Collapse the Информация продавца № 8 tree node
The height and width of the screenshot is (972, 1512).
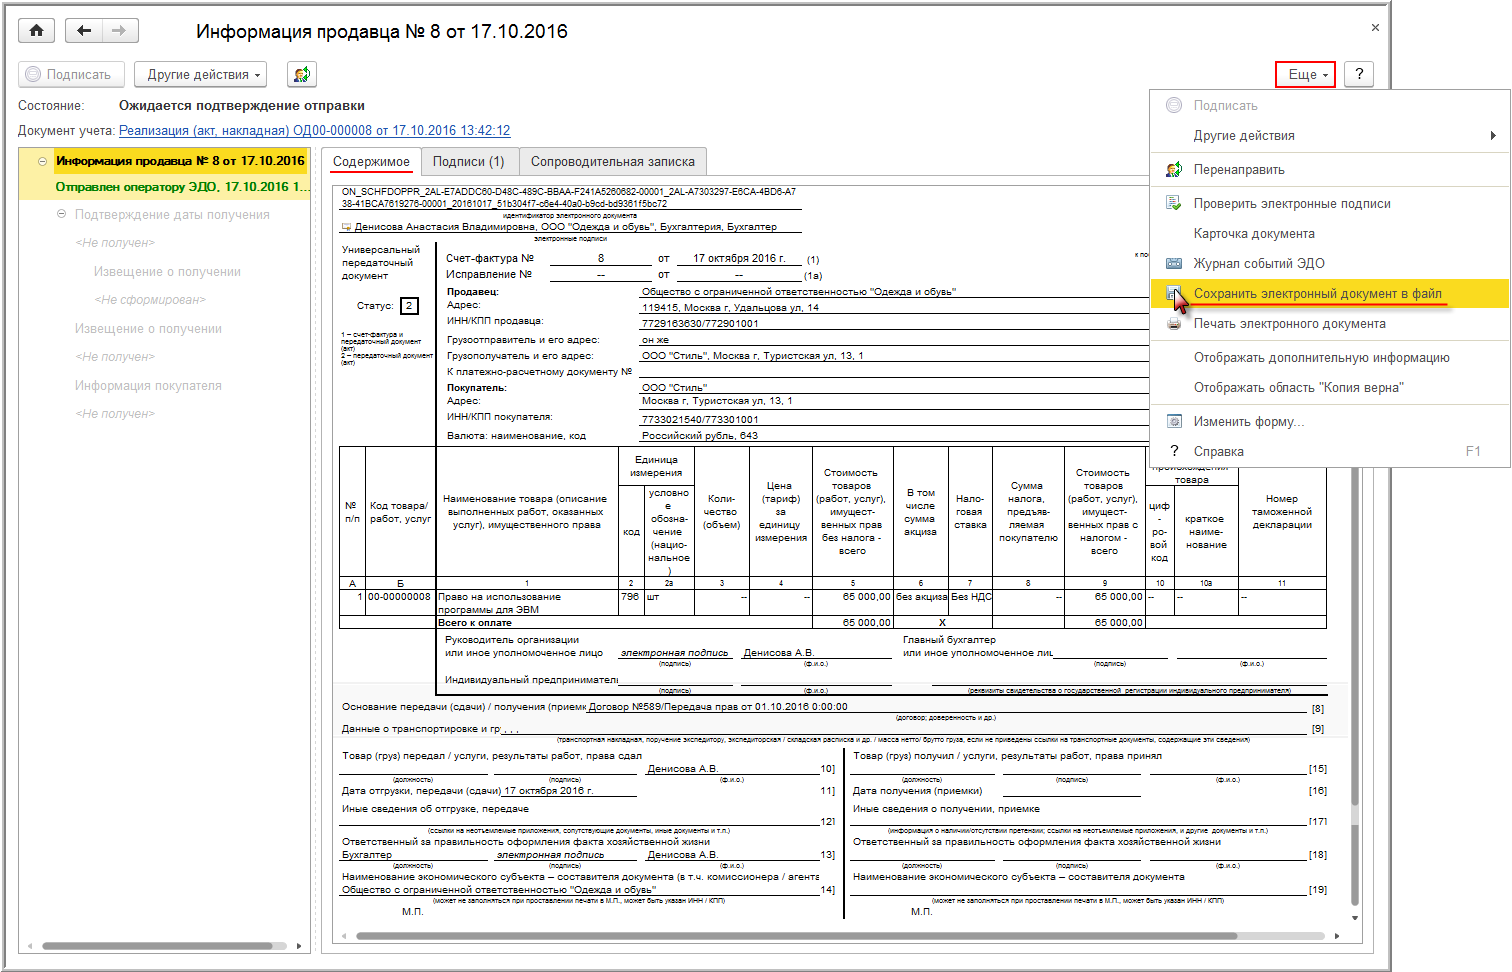(42, 161)
